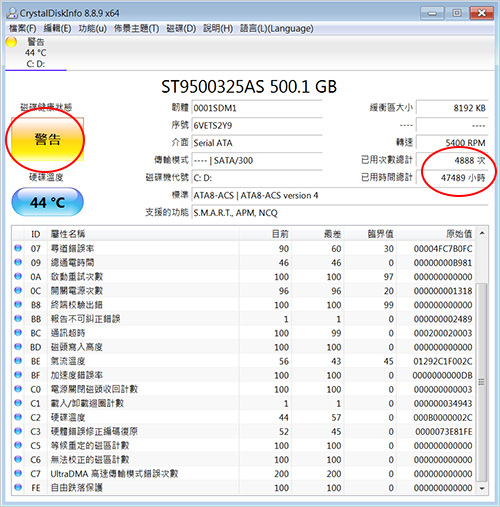Click the 屬性名稱 column header

pyautogui.click(x=143, y=234)
